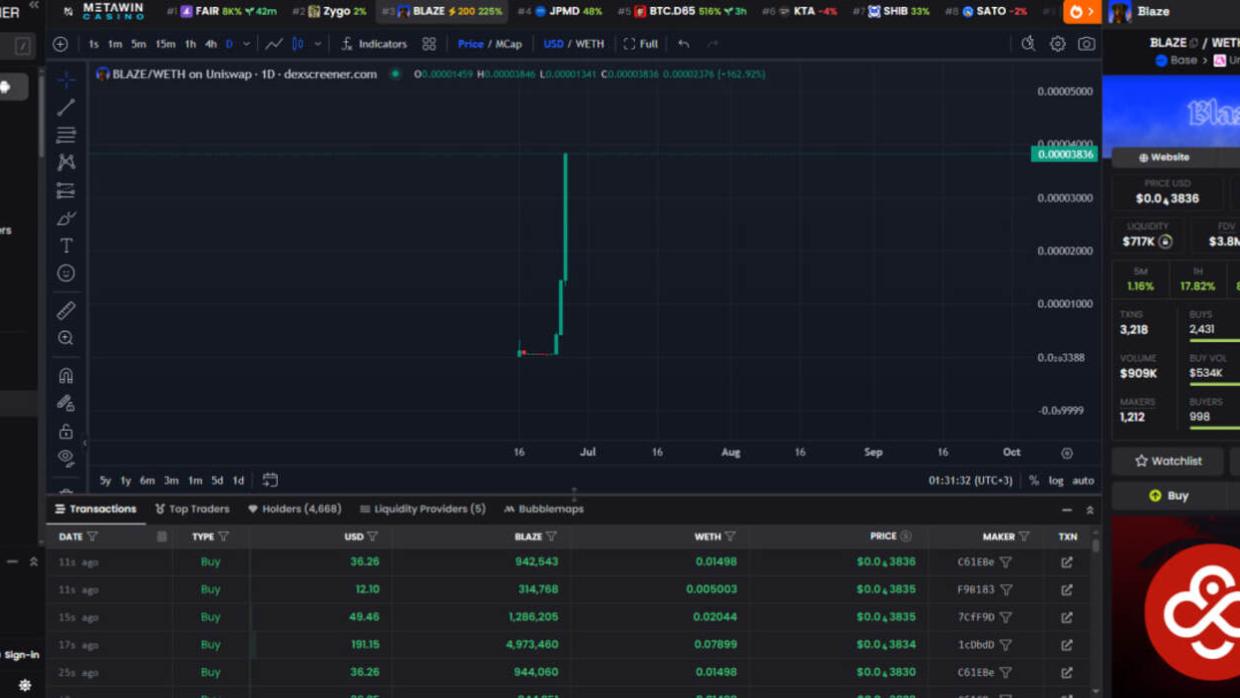Toggle magnet mode for drawings
The height and width of the screenshot is (698, 1240).
[66, 376]
